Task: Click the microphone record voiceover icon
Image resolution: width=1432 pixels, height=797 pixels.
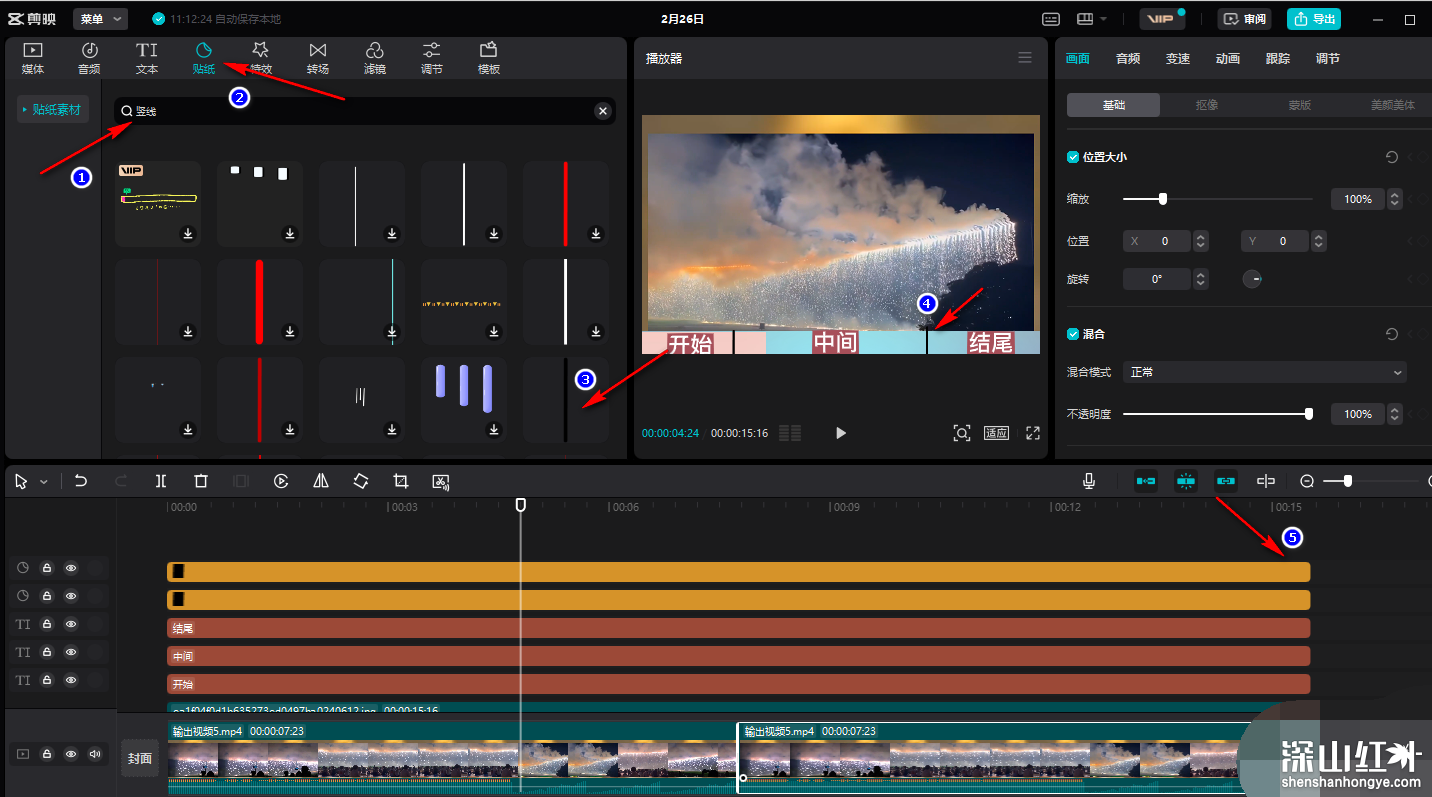Action: tap(1089, 481)
